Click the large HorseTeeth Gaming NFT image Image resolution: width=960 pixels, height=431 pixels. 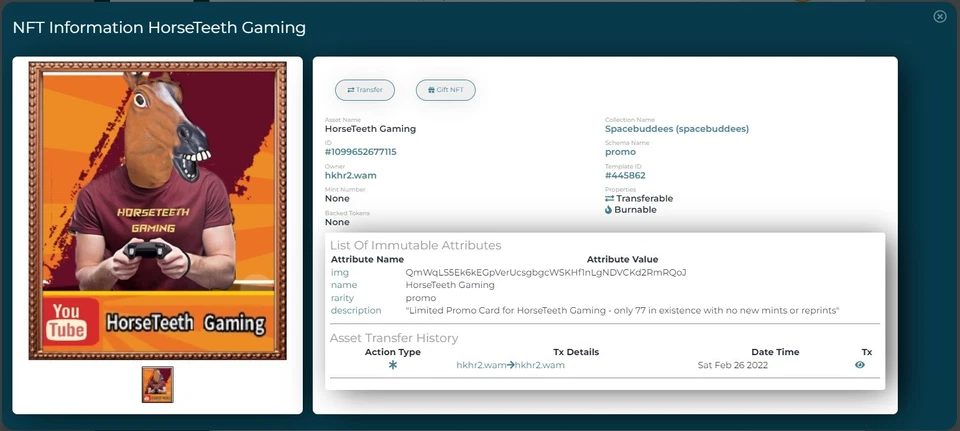tap(158, 210)
